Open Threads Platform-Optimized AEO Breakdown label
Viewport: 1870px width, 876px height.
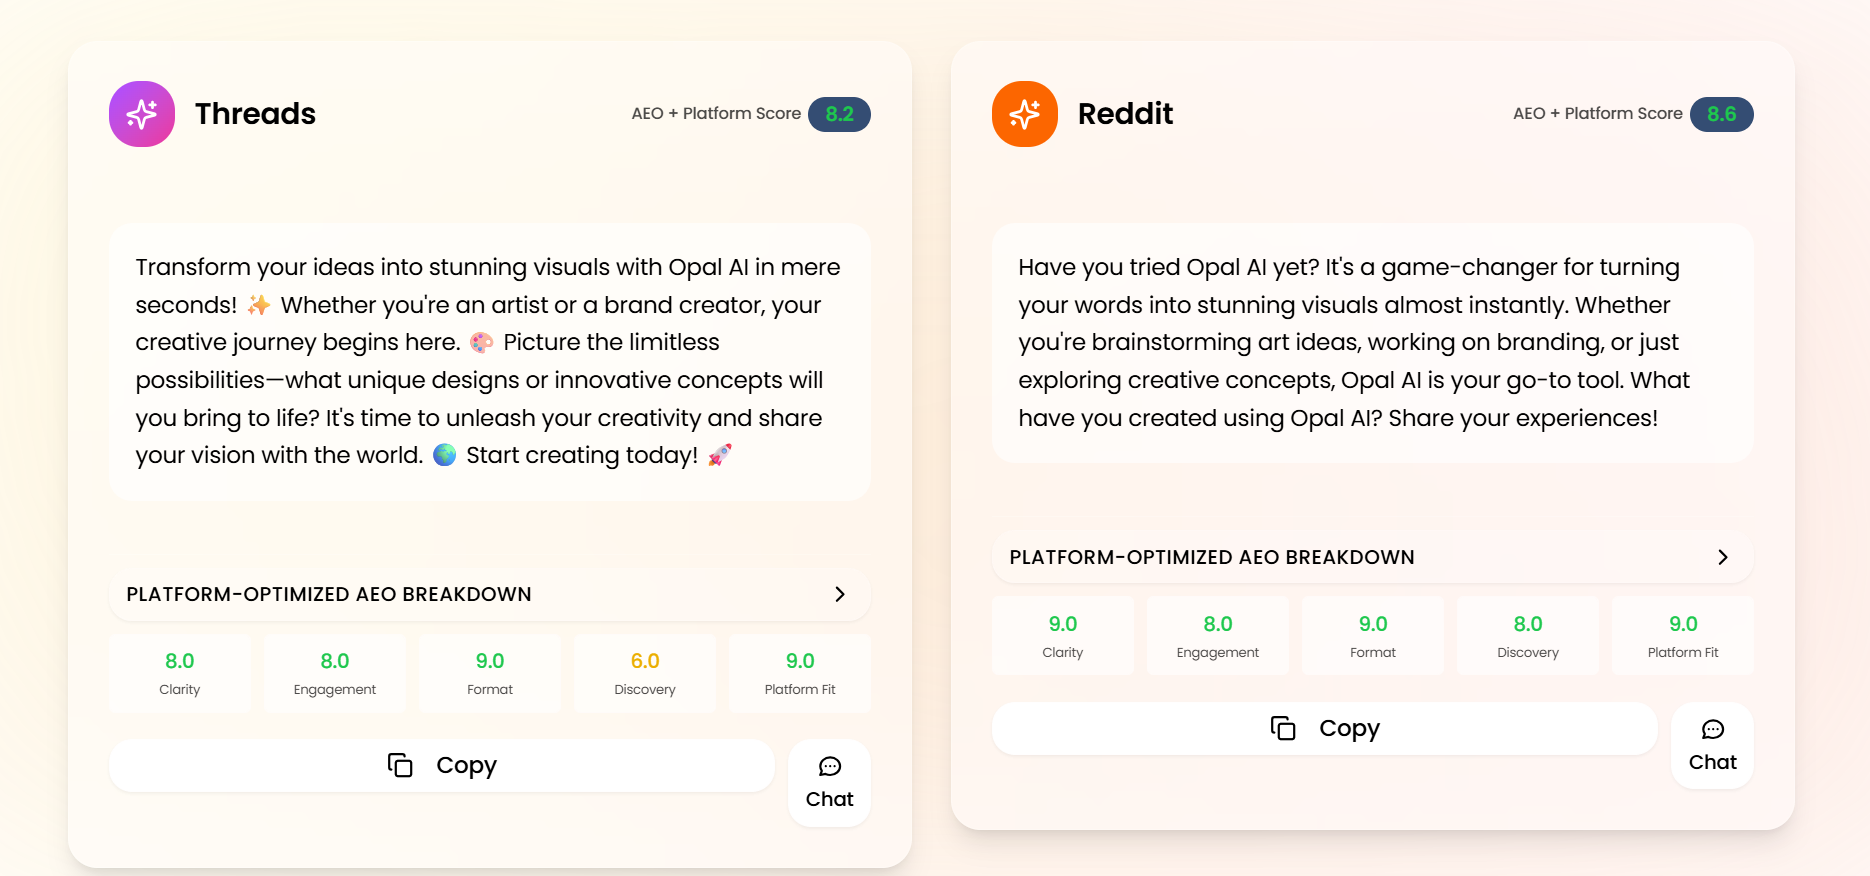point(329,594)
